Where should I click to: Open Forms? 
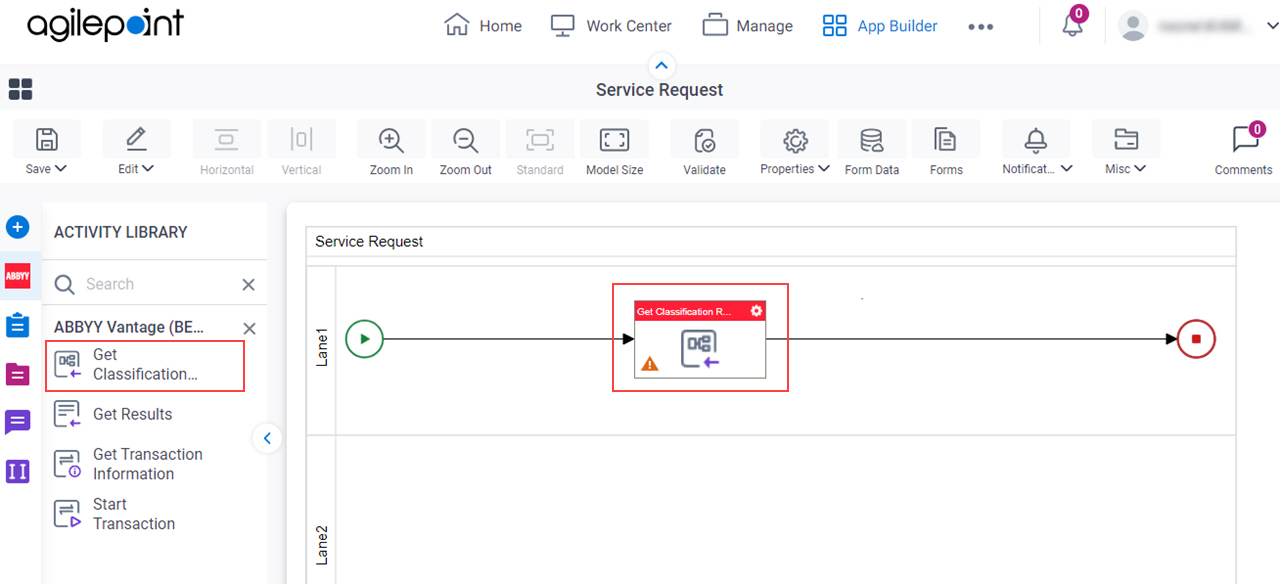click(946, 151)
